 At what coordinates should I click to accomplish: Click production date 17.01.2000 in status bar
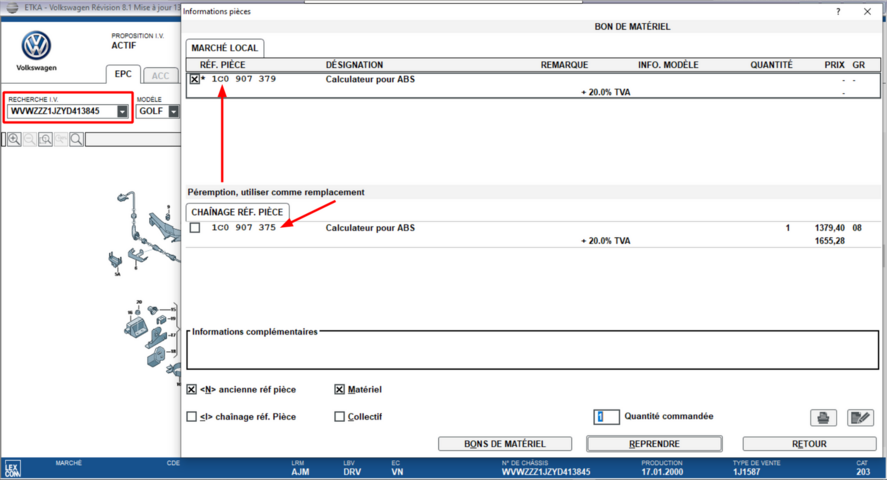tap(662, 472)
